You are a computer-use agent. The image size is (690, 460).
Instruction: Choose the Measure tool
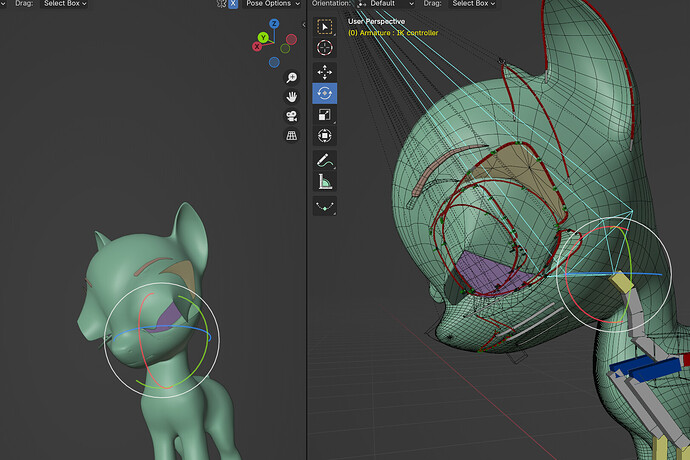325,181
